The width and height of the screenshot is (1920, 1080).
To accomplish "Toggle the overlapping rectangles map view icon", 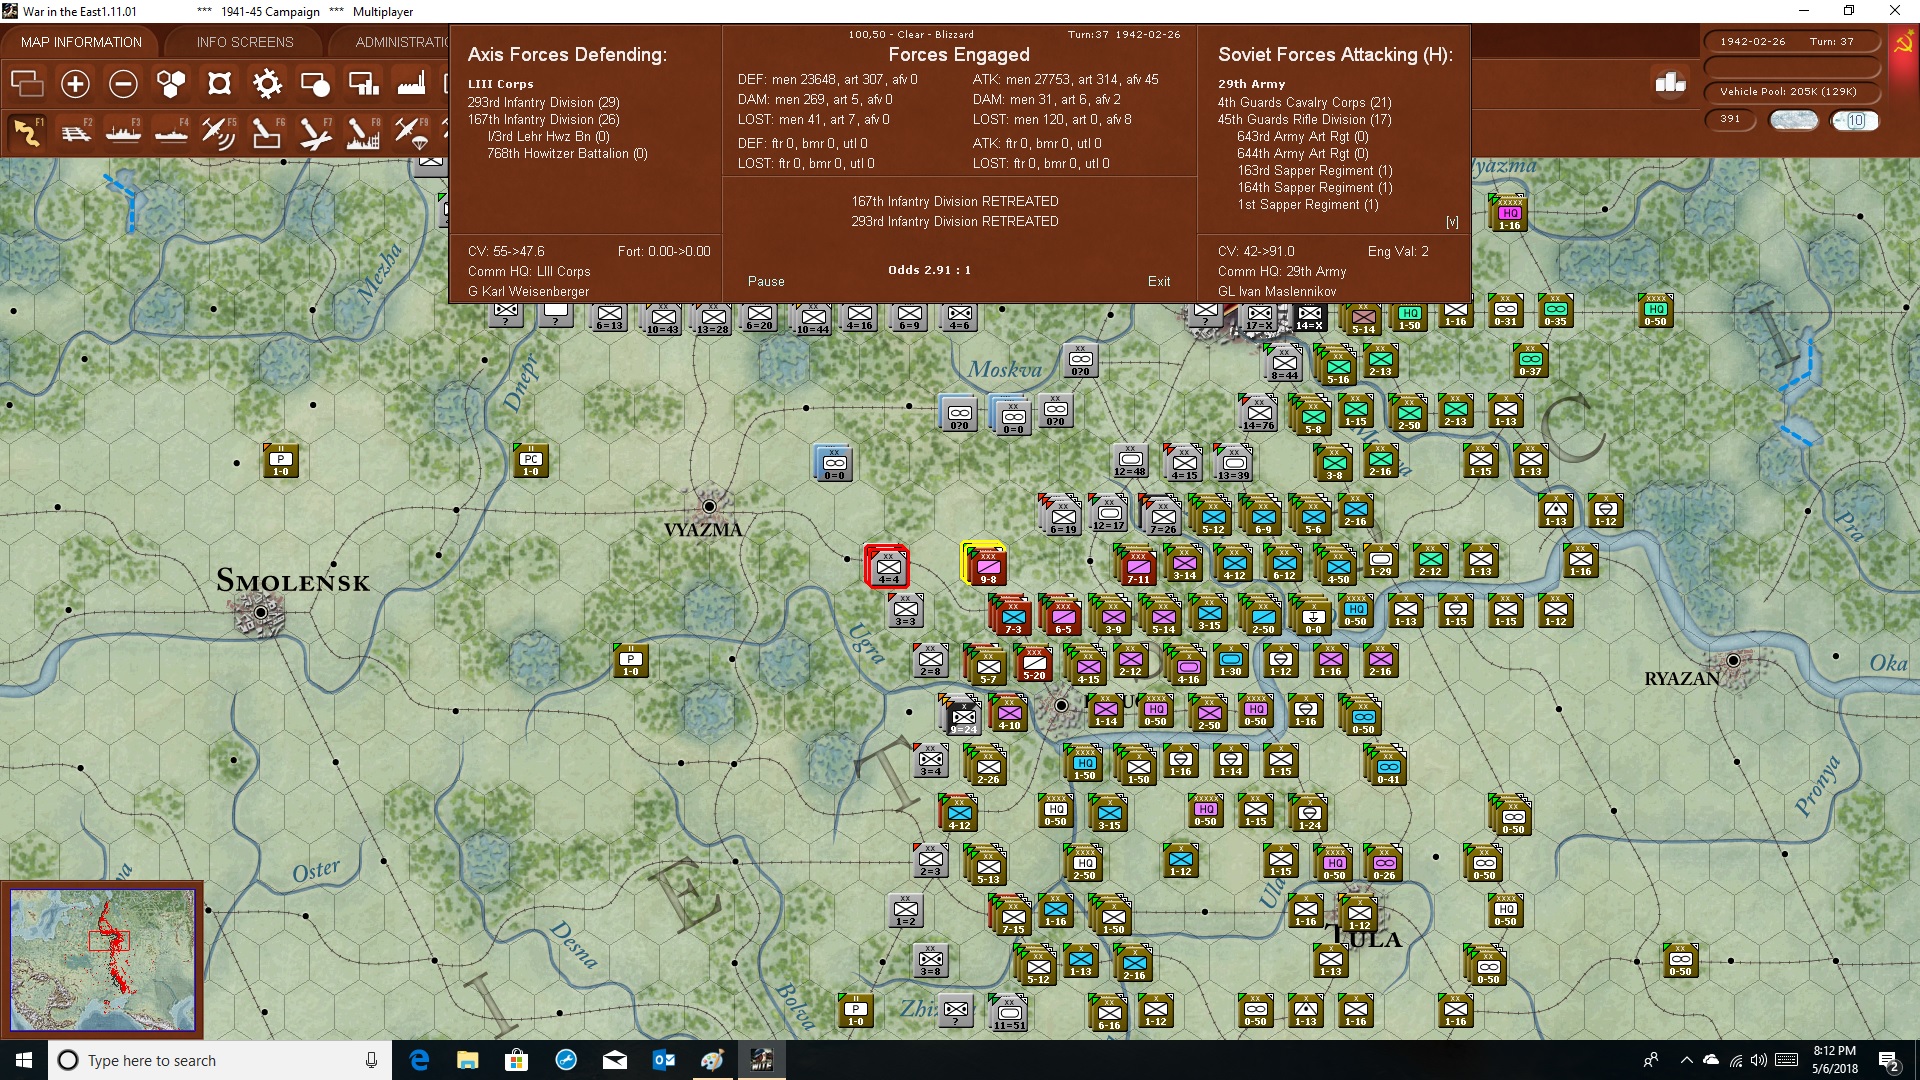I will tap(27, 84).
